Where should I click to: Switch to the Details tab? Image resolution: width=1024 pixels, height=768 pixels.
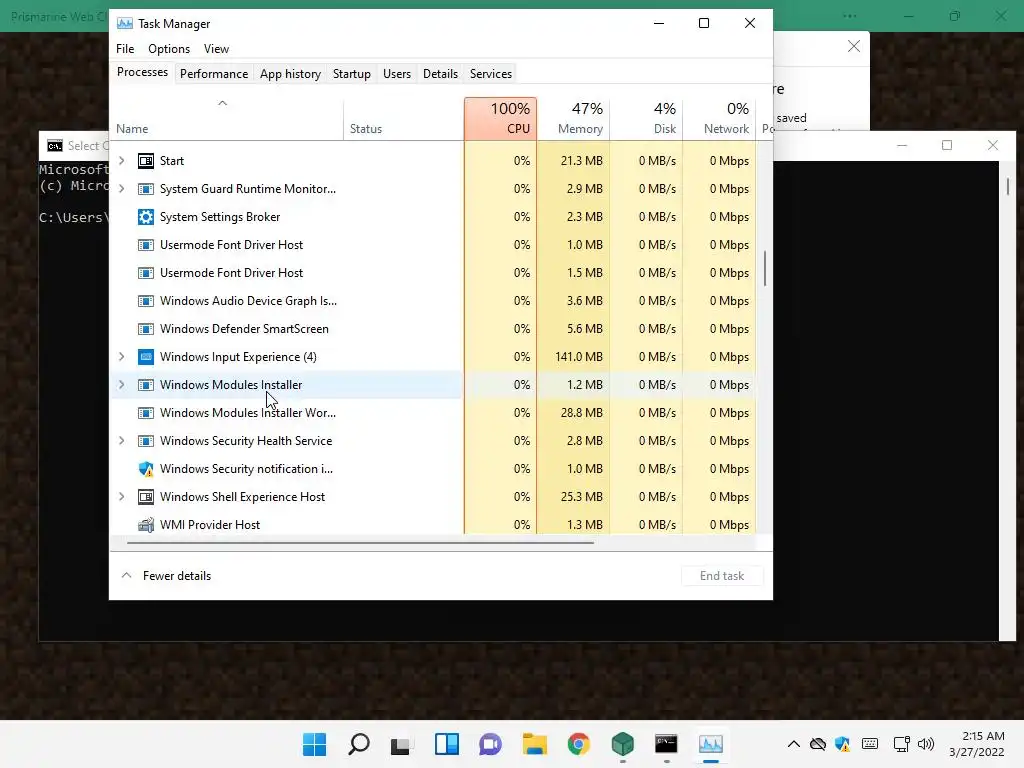pos(440,74)
